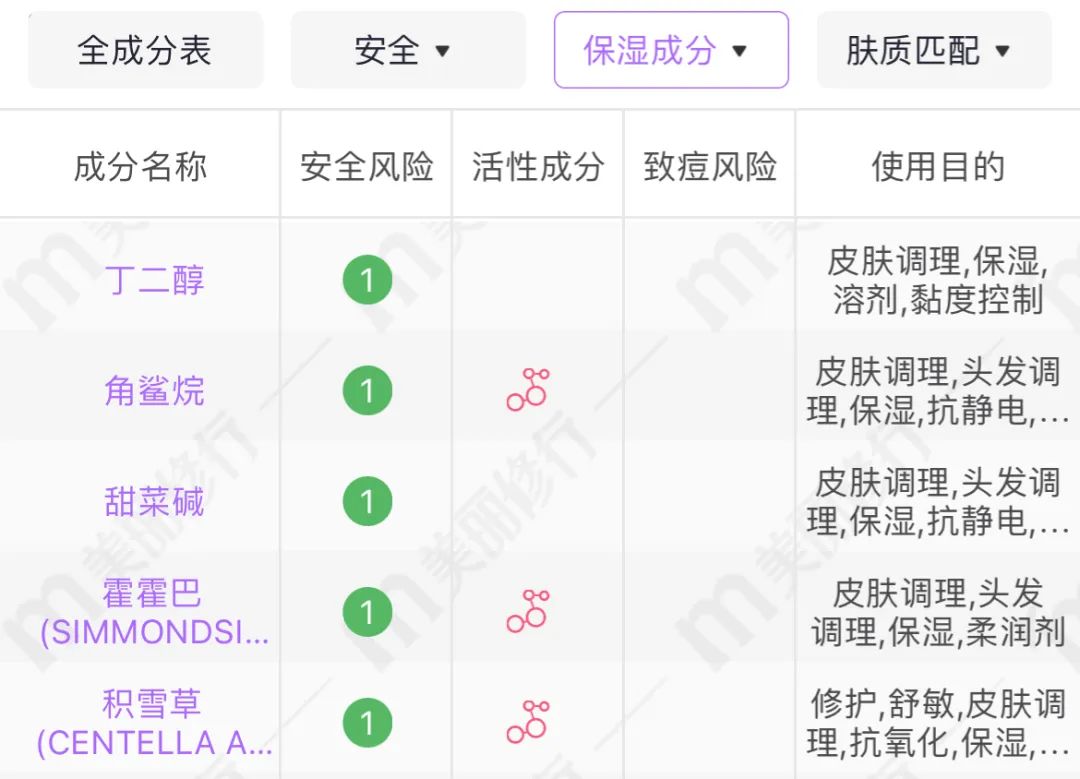This screenshot has width=1080, height=779.
Task: Click the 安全风险 column header
Action: (x=367, y=167)
